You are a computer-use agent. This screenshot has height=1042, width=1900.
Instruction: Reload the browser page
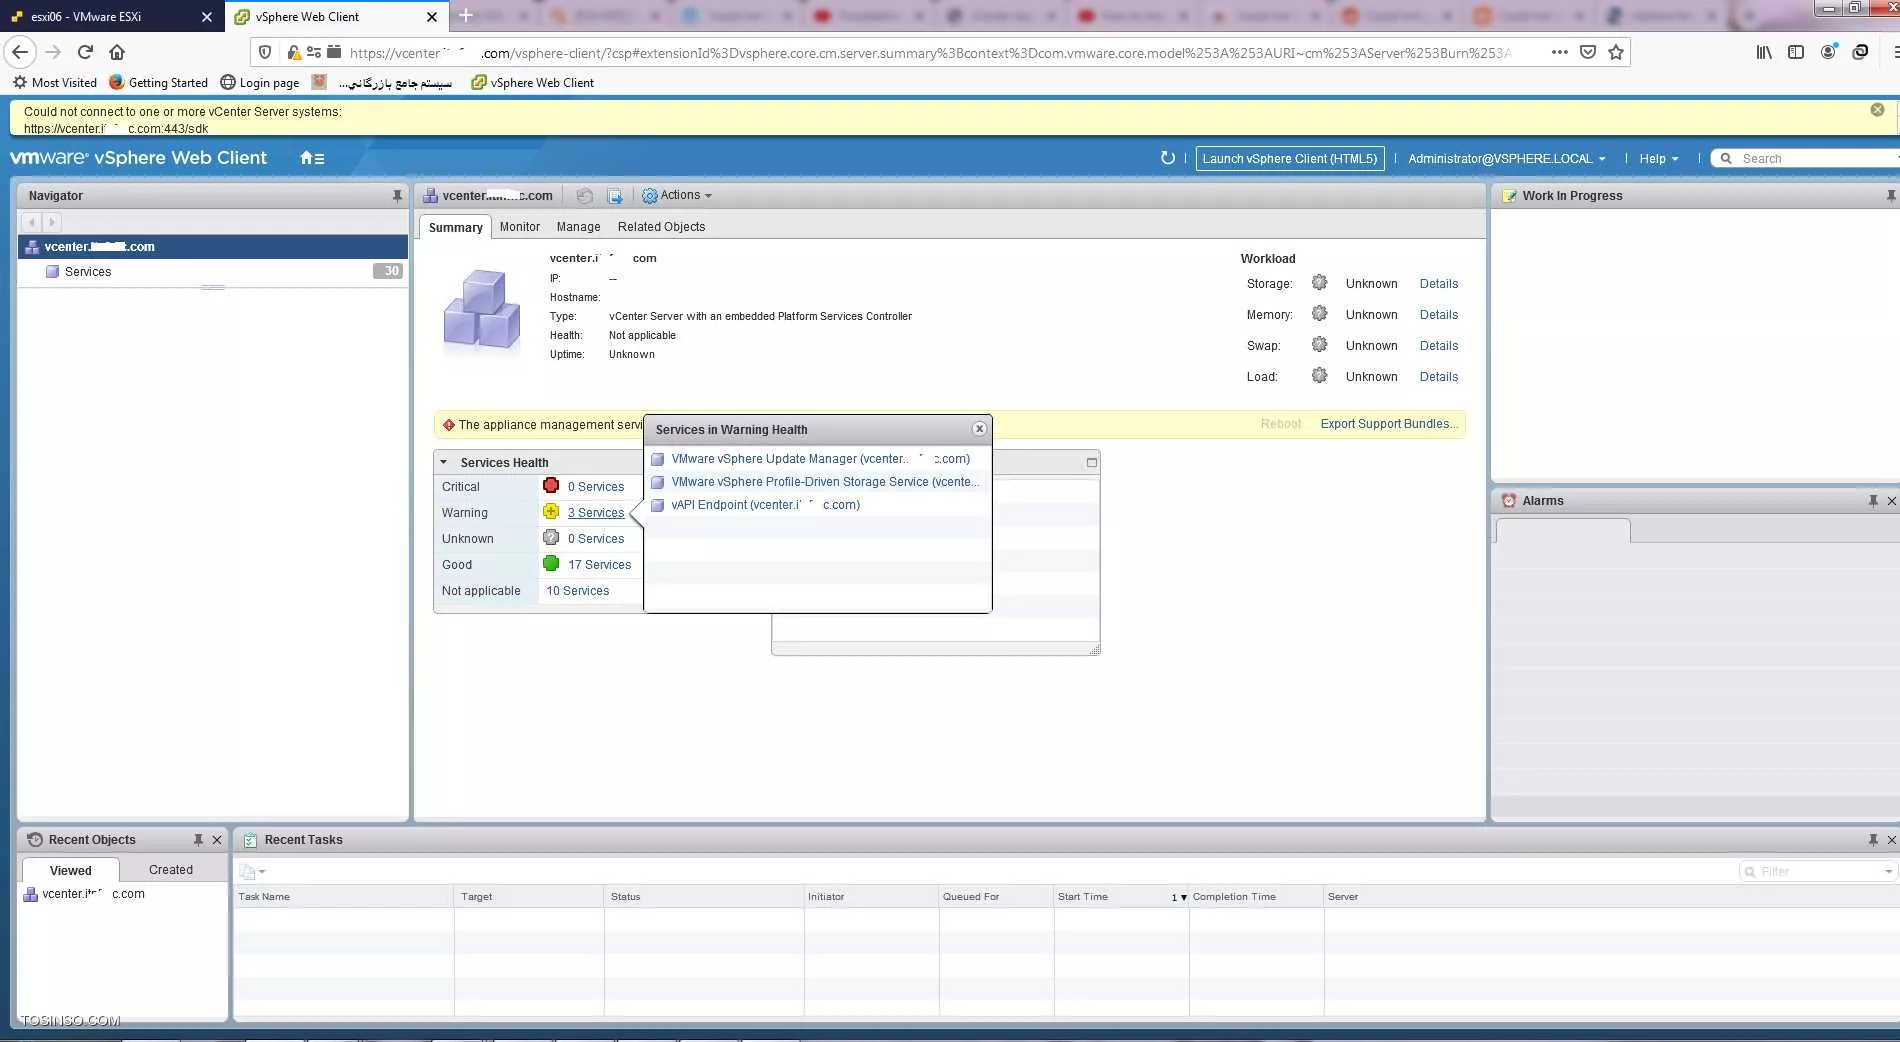(x=85, y=52)
